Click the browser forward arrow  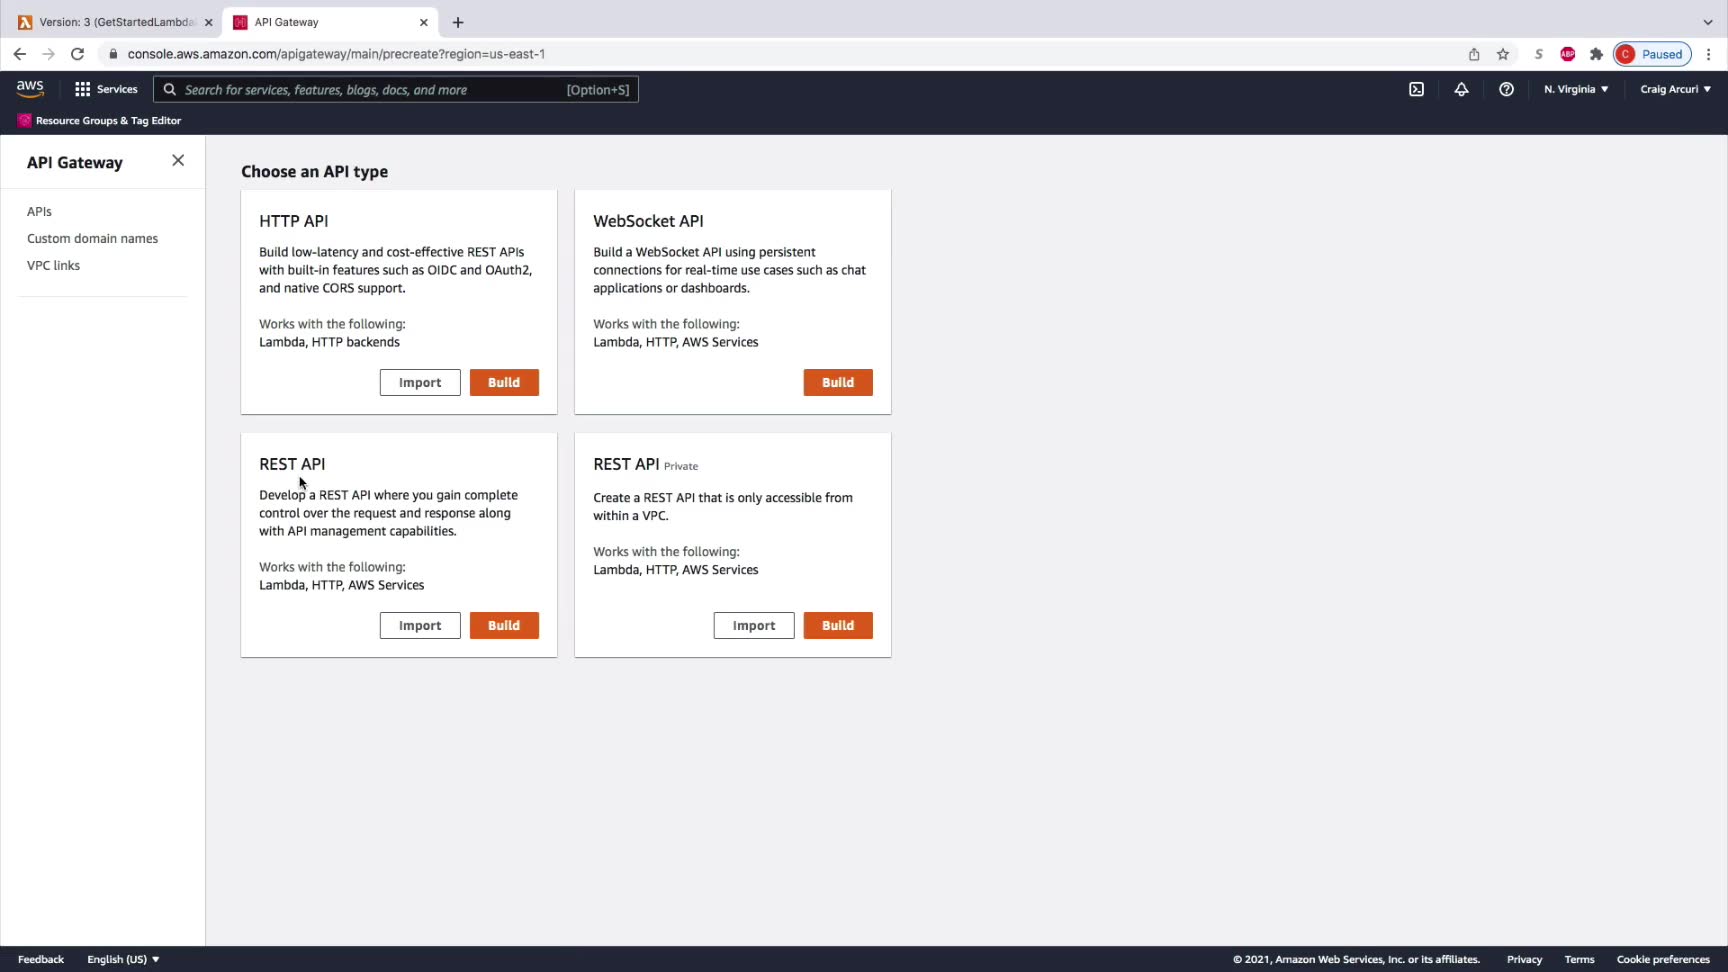tap(48, 54)
